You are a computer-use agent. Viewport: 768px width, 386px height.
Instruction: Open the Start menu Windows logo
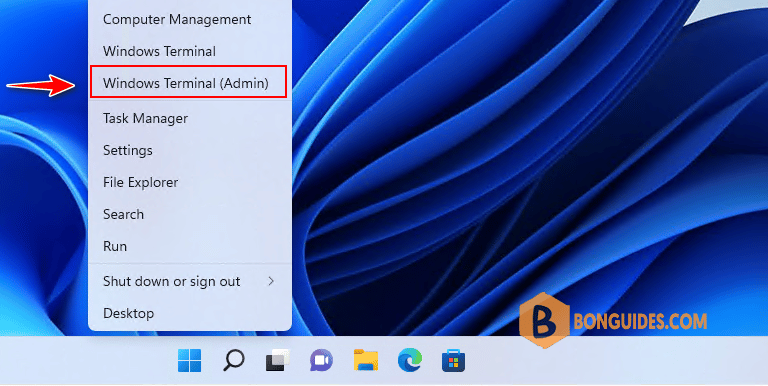[x=190, y=361]
